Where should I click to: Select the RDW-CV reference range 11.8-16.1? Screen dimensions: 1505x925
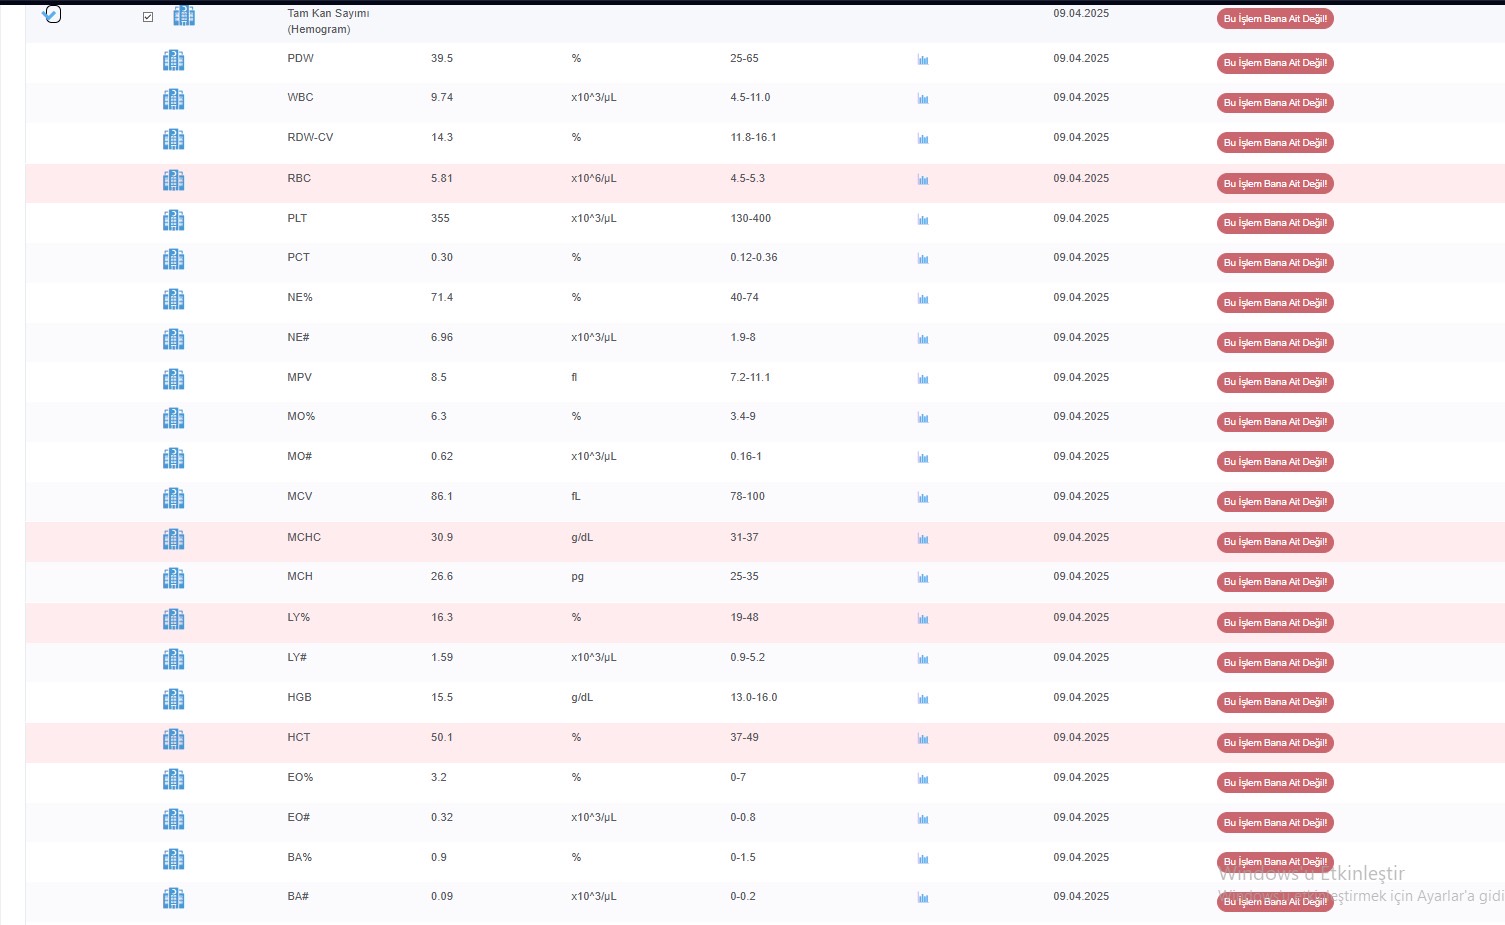click(x=754, y=137)
